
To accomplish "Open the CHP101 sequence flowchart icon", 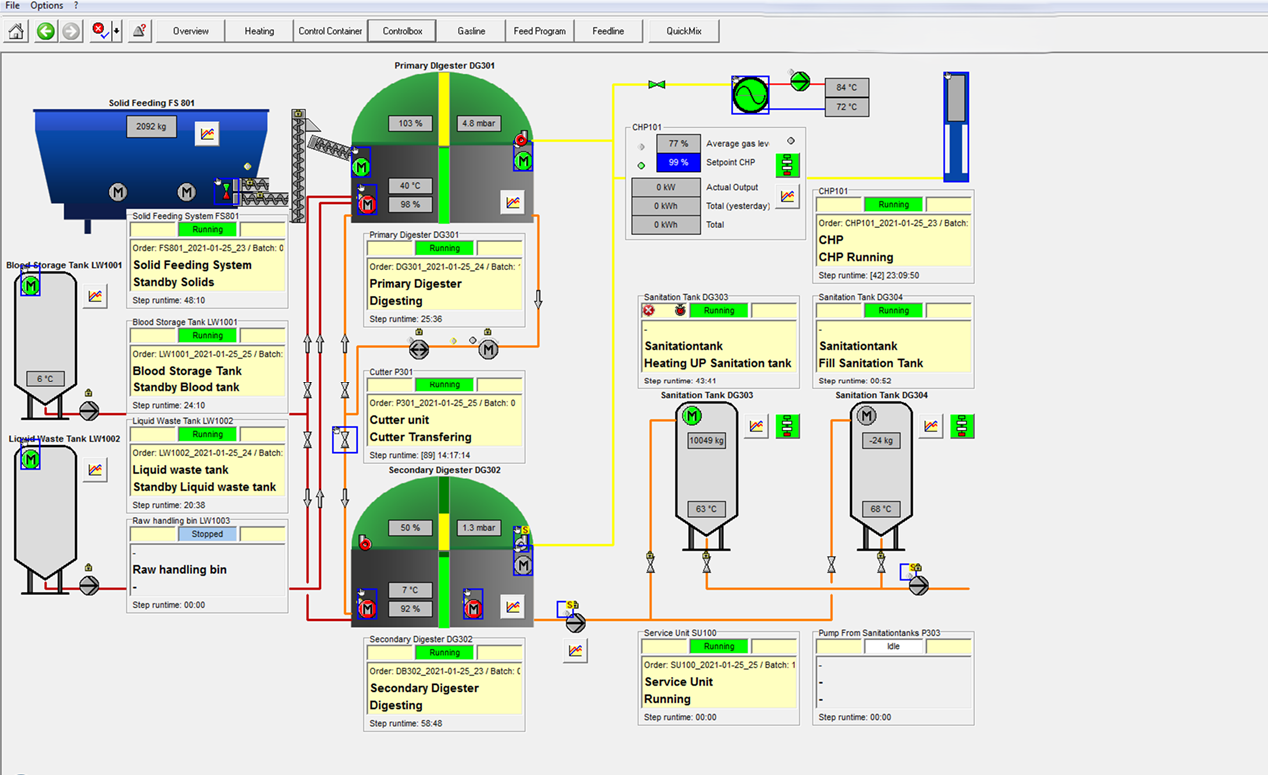I will [789, 163].
